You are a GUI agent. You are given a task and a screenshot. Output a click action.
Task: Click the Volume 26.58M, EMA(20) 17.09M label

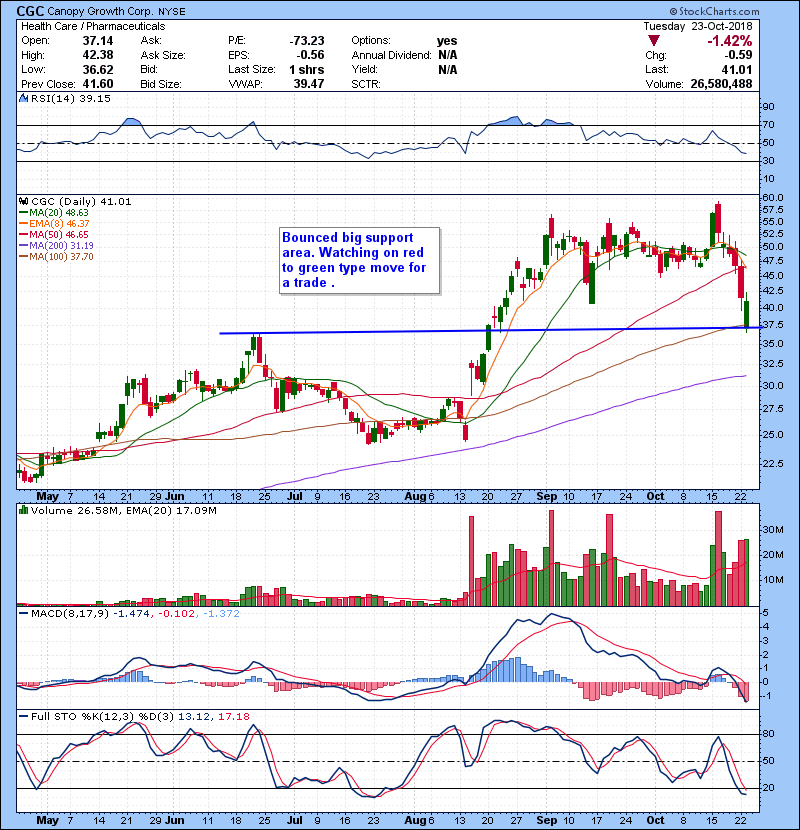[x=123, y=511]
